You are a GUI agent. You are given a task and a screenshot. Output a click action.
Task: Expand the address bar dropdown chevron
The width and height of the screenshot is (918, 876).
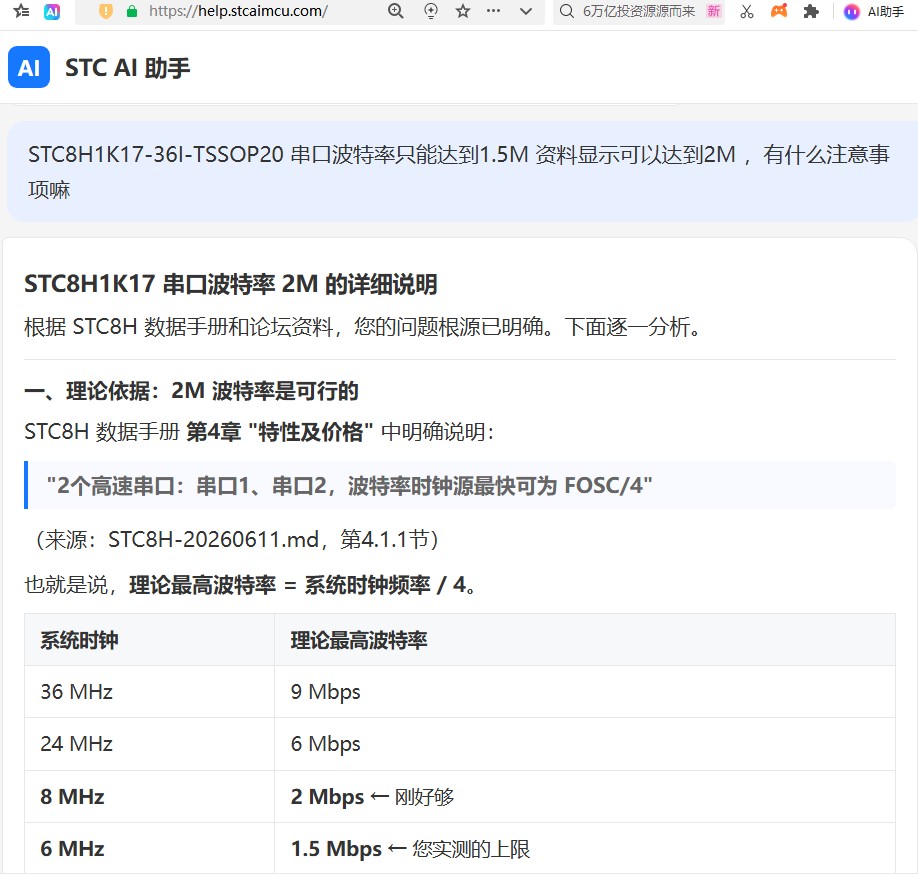pyautogui.click(x=526, y=11)
